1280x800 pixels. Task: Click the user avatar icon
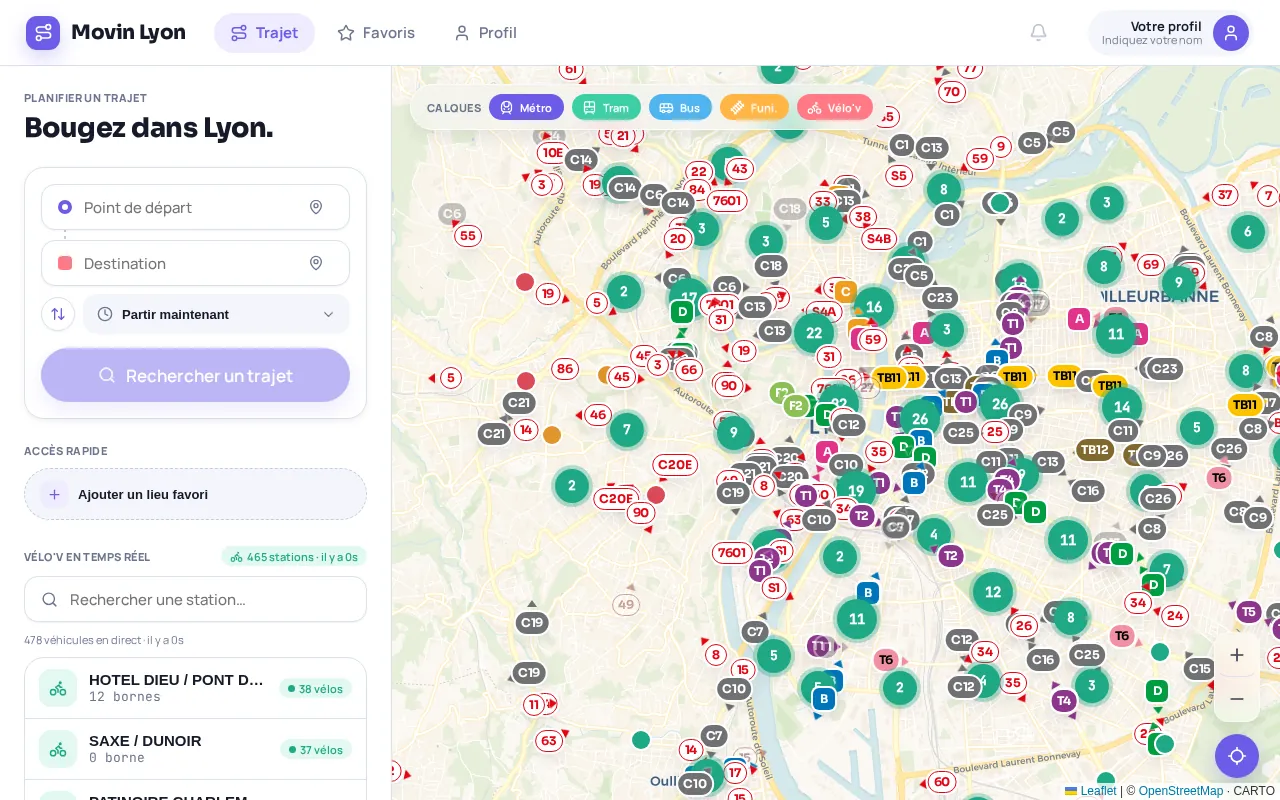pos(1231,33)
